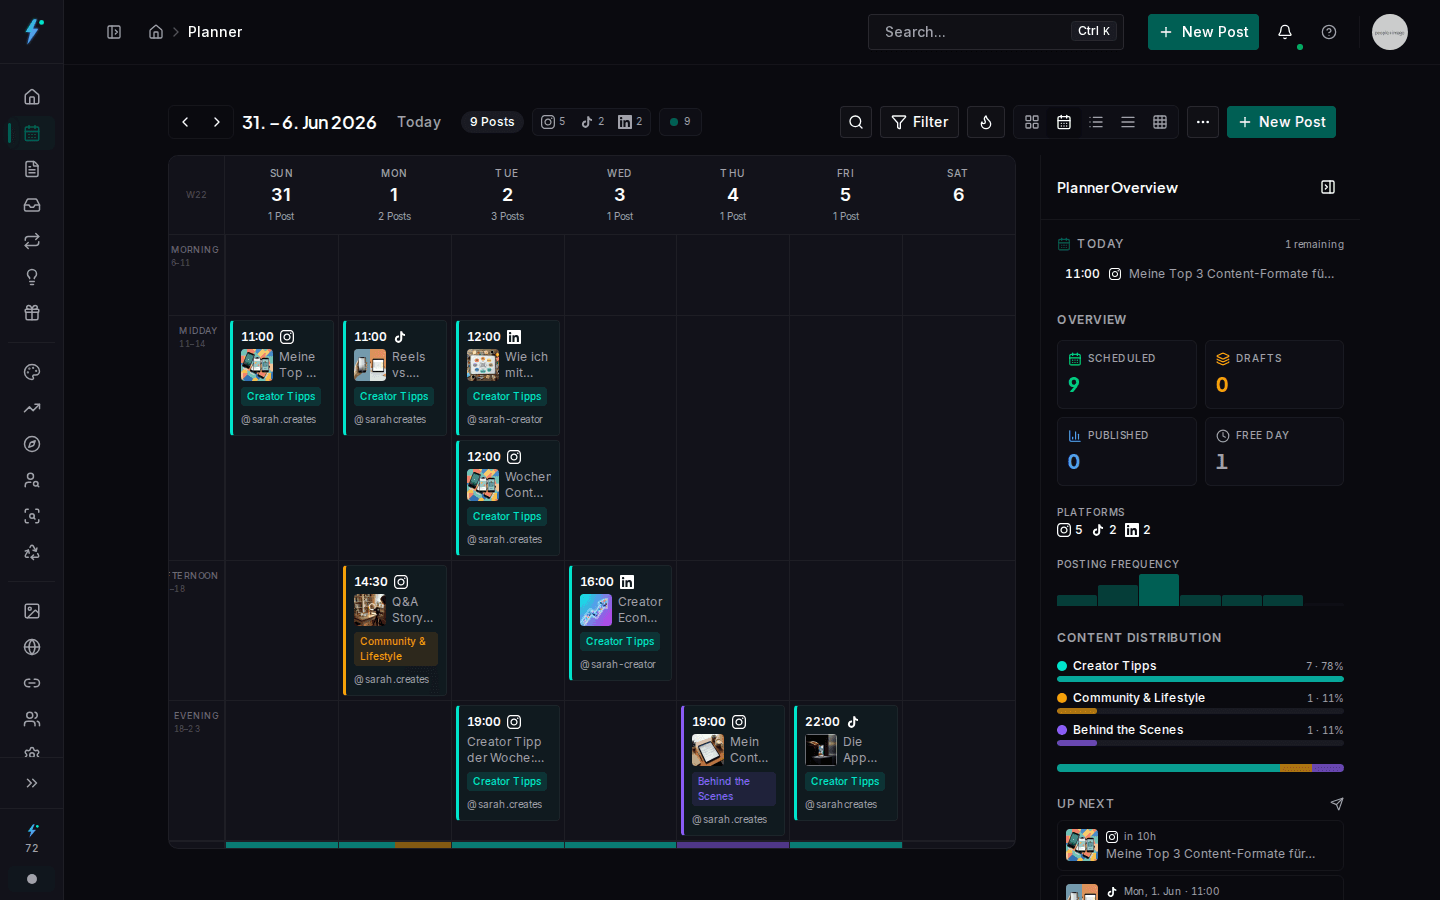Click the home breadcrumb icon in header
Image resolution: width=1440 pixels, height=900 pixels.
(156, 32)
